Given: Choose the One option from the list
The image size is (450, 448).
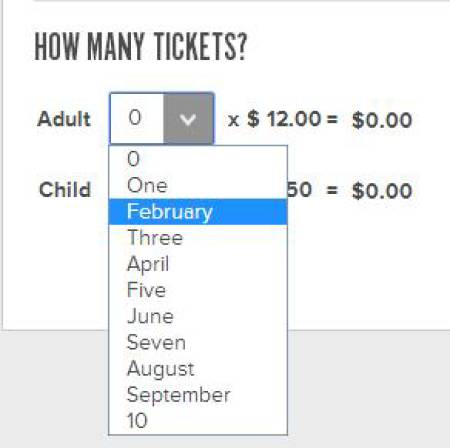Looking at the screenshot, I should point(198,185).
